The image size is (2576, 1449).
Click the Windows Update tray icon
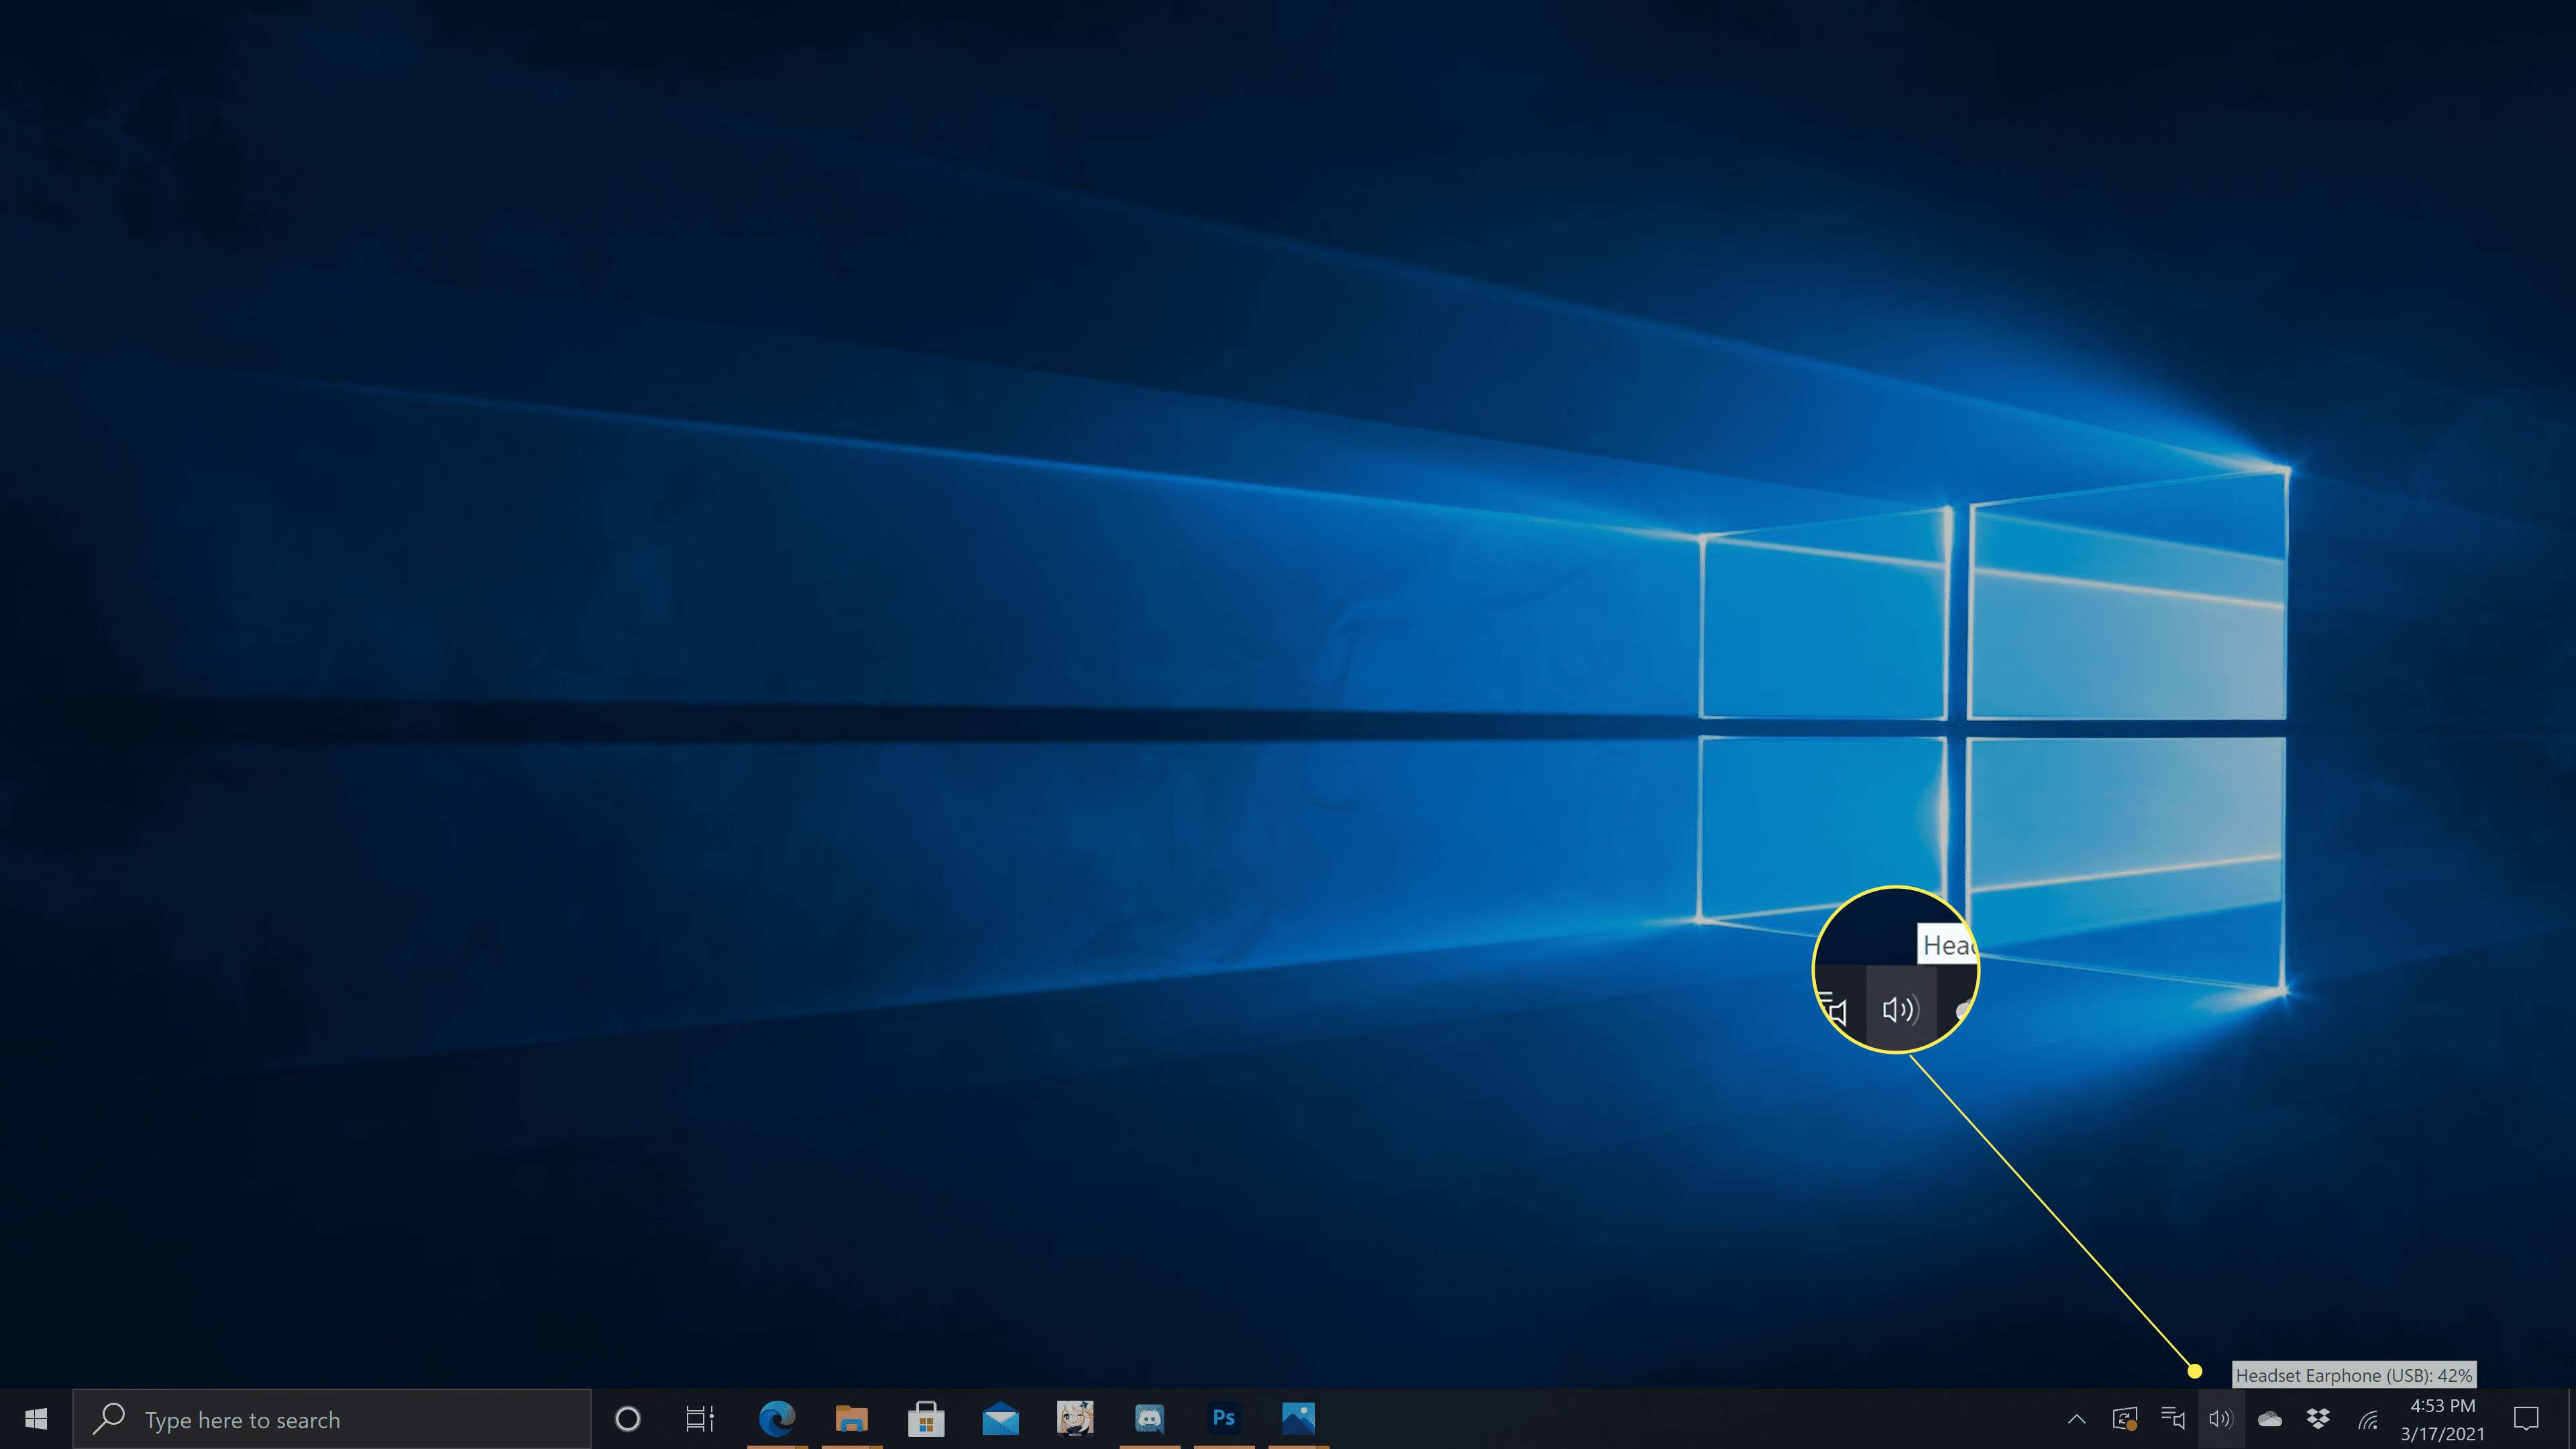tap(2125, 1419)
